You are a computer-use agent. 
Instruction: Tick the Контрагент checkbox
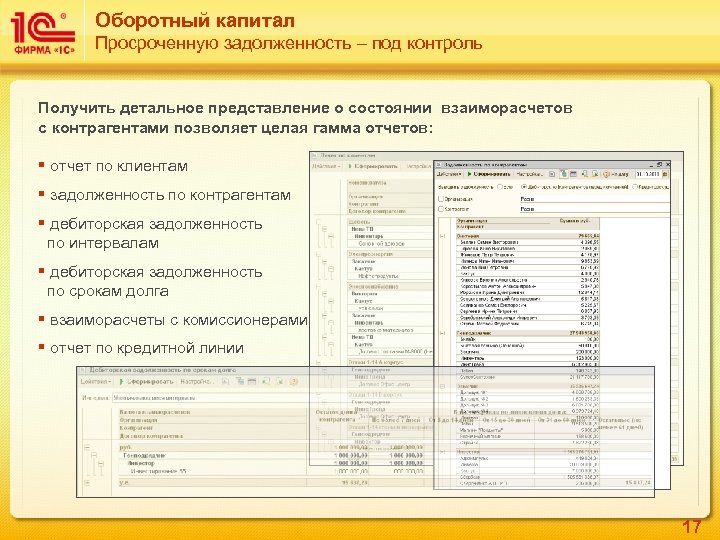pyautogui.click(x=441, y=209)
